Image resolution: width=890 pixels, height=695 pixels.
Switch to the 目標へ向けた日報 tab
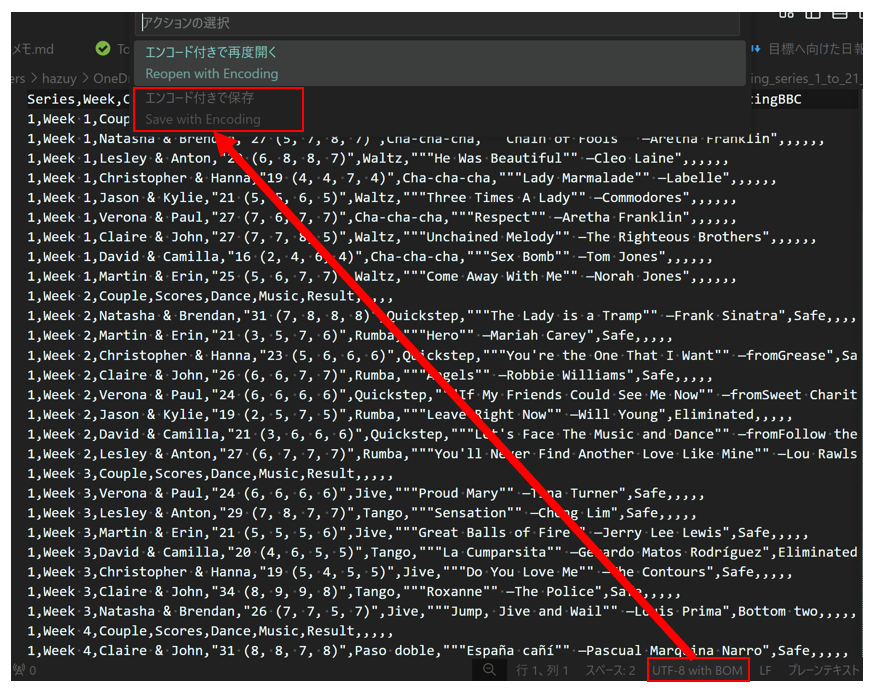[815, 49]
